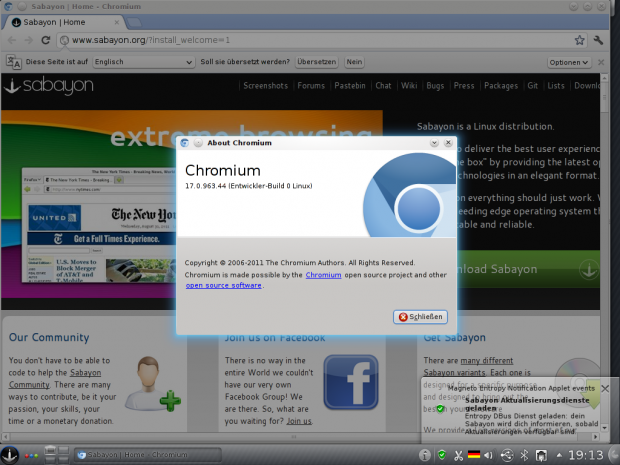The image size is (620, 465).
Task: Click the Sabayon logo in the page header
Action: (x=49, y=86)
